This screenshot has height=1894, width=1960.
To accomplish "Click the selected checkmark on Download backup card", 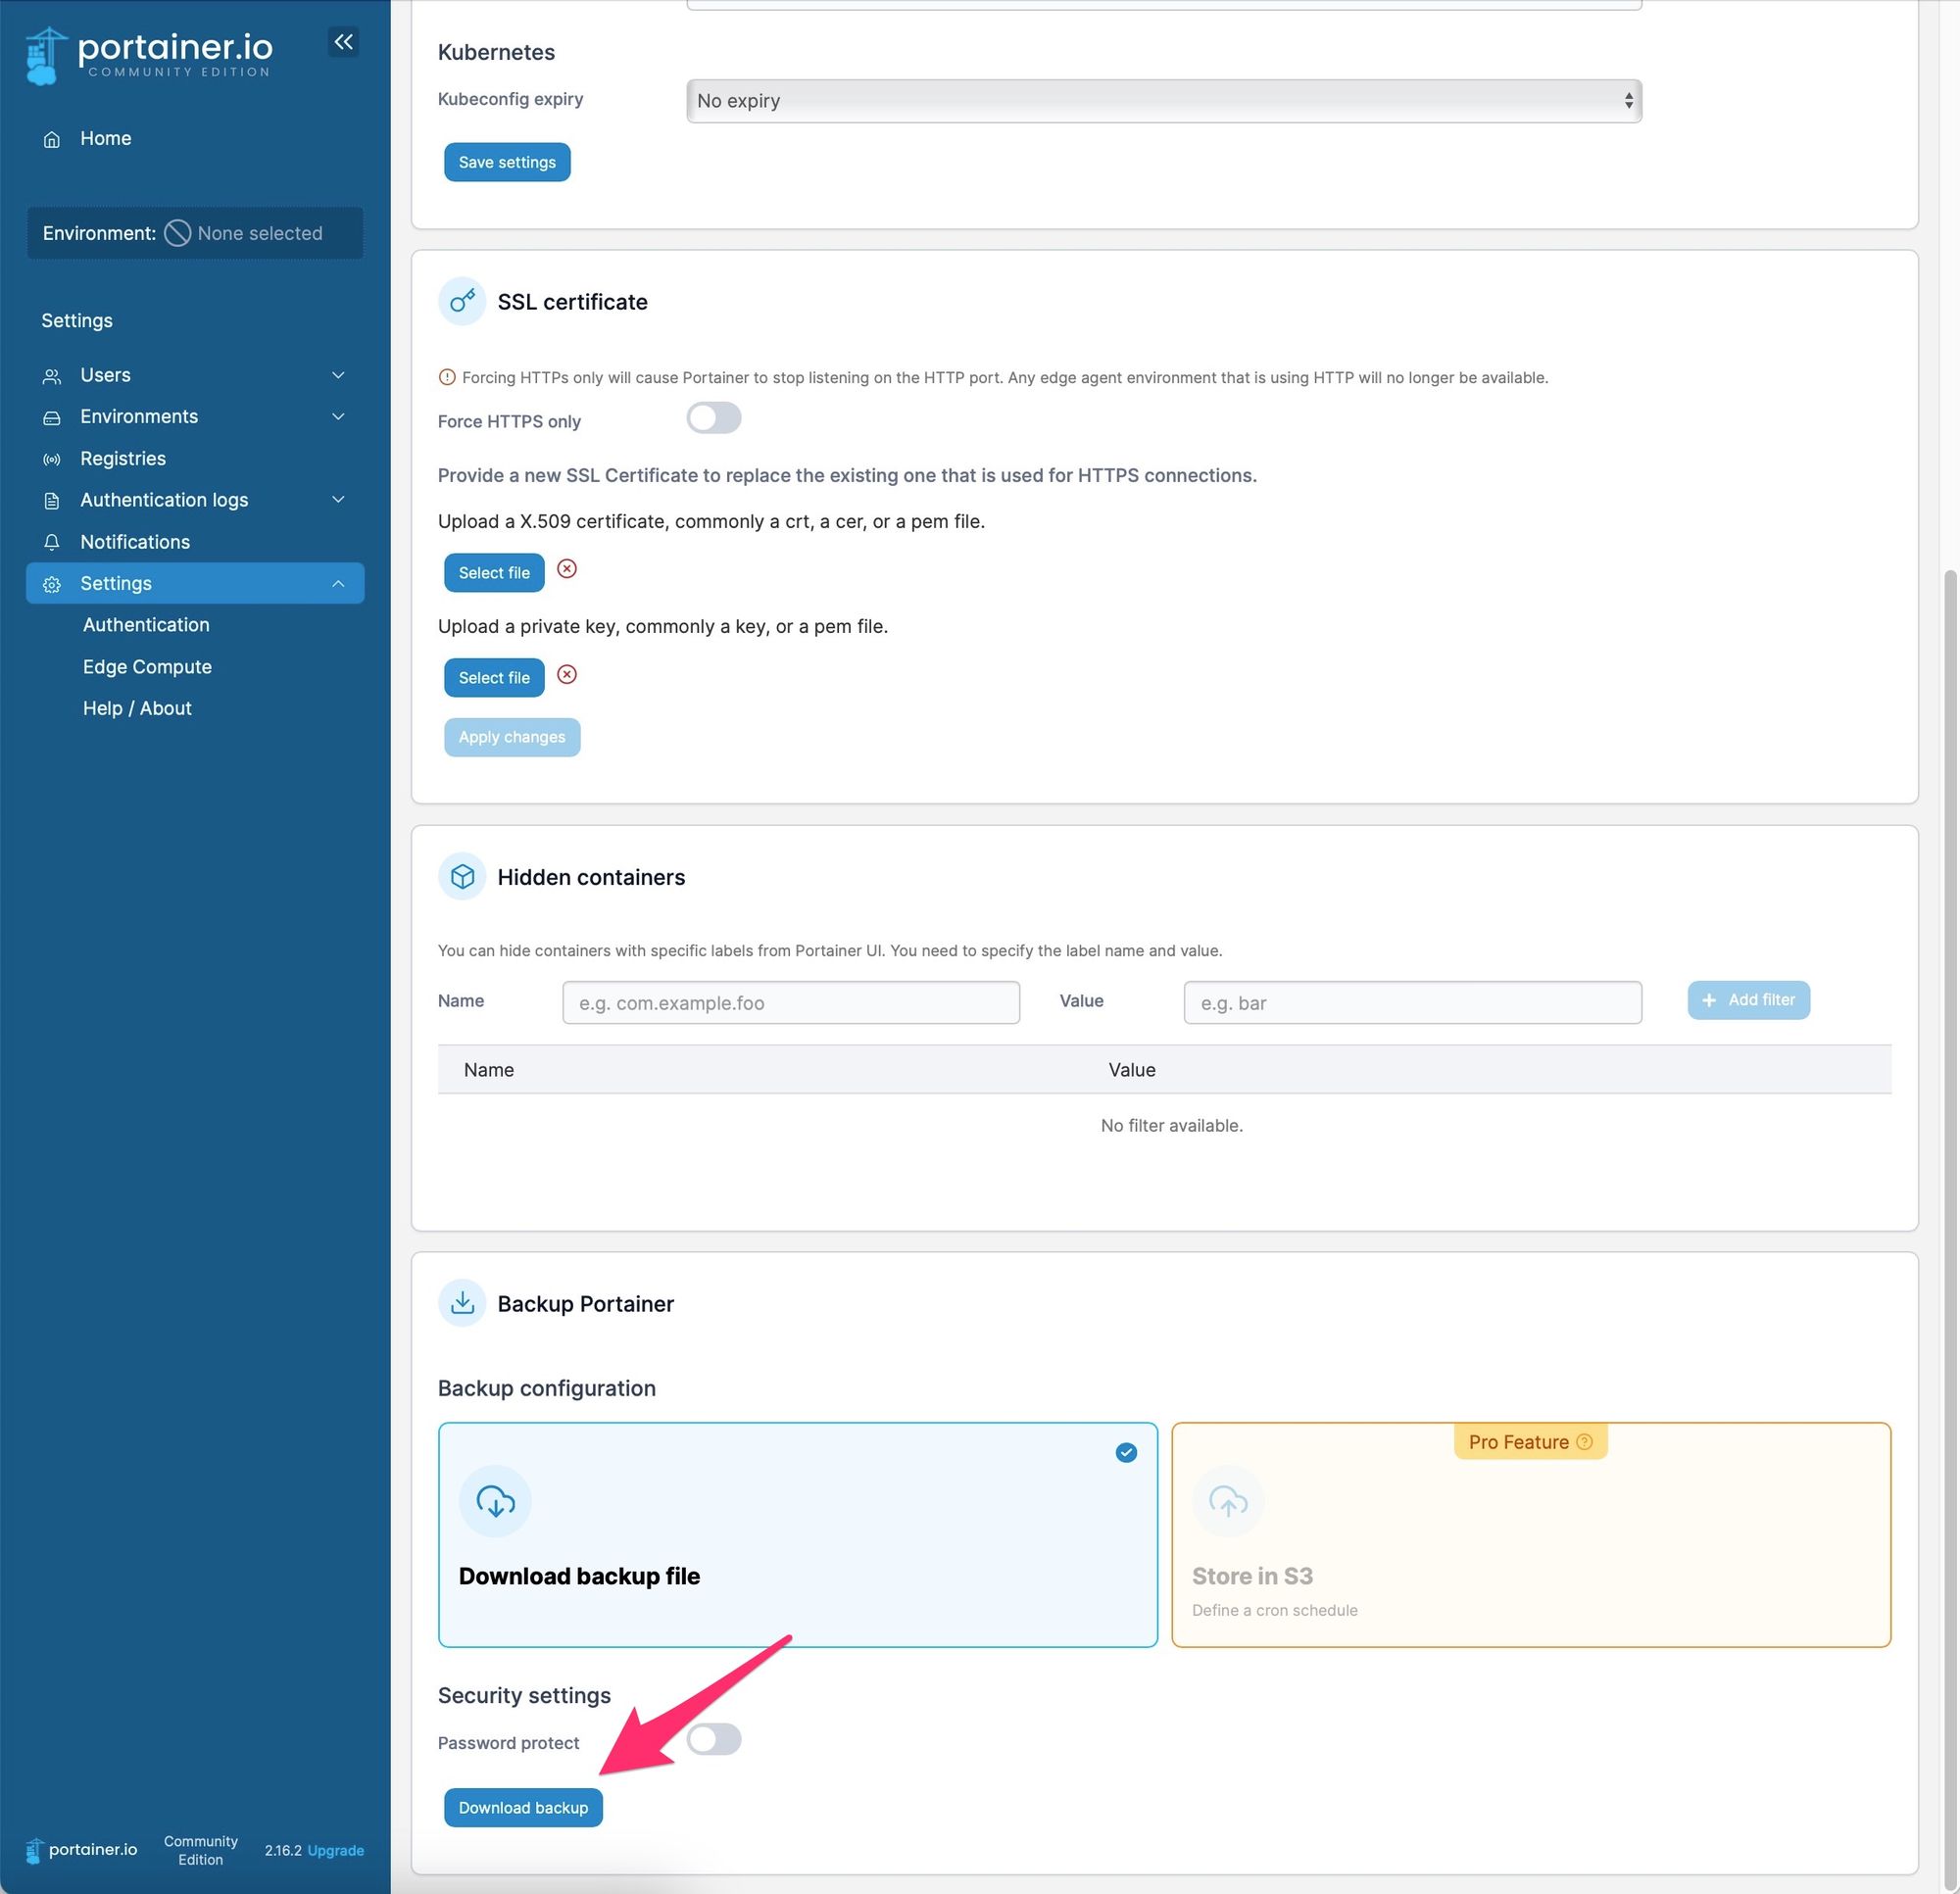I will point(1126,1452).
